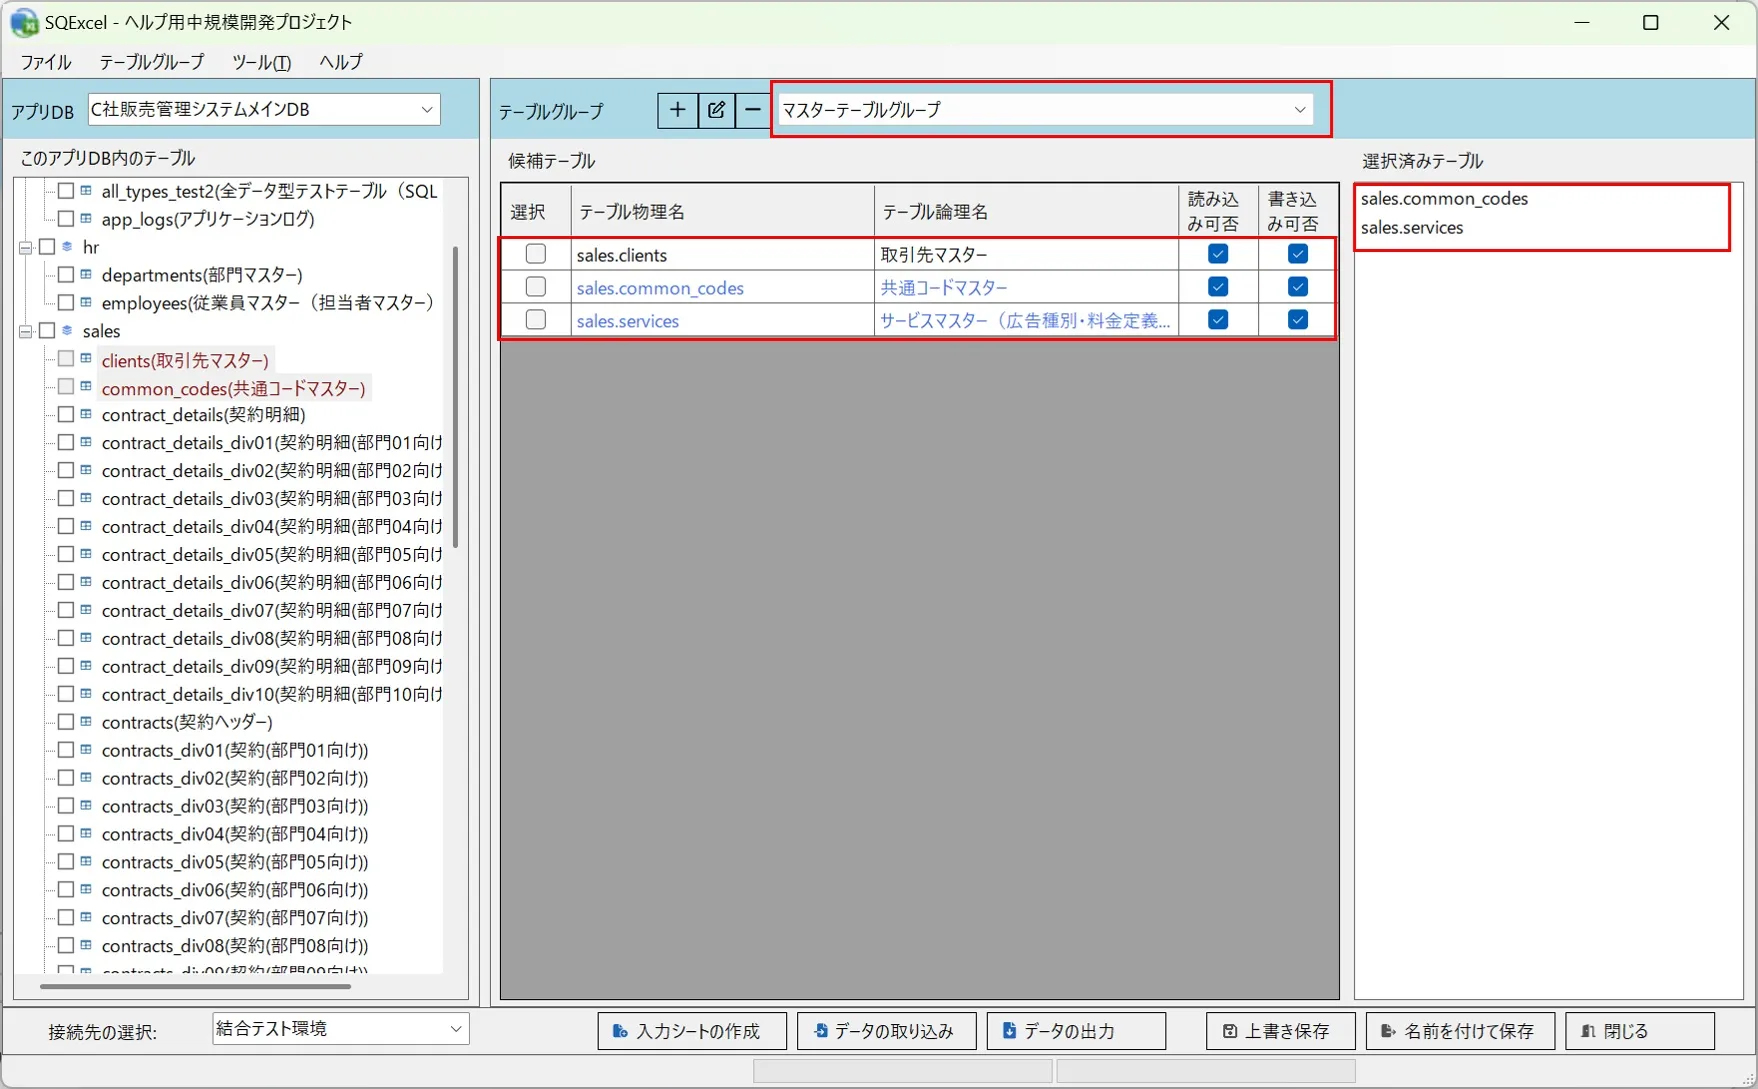The image size is (1758, 1089).
Task: Click the plus icon to add table group
Action: [x=677, y=110]
